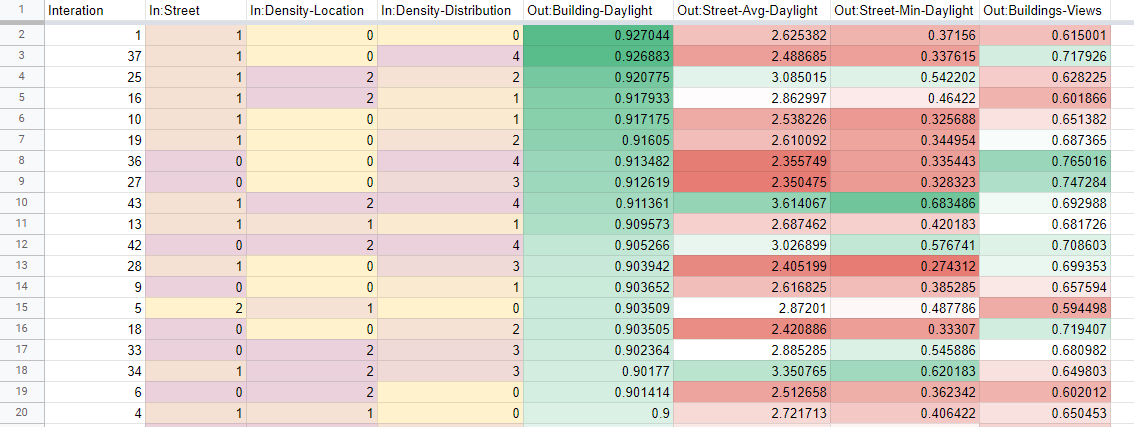Screen dimensions: 1134x427
Task: Select cell containing 0.920775
Action: pos(597,75)
